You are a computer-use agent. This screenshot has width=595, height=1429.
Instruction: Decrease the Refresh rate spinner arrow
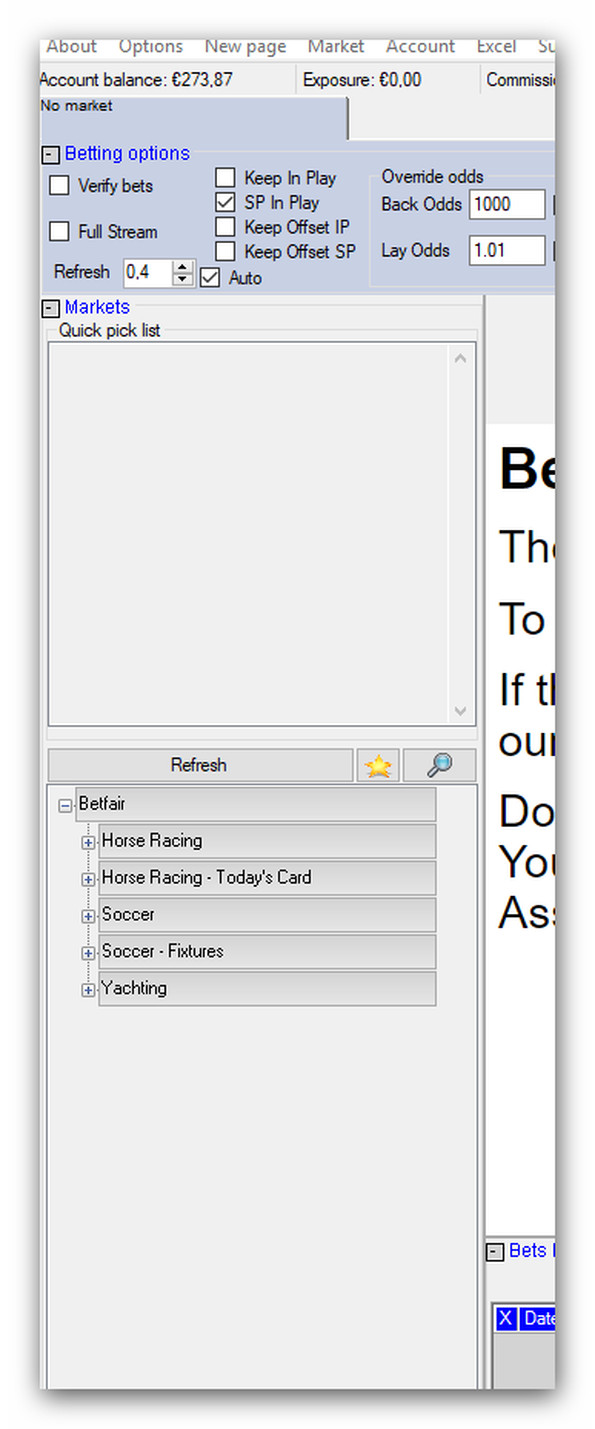pyautogui.click(x=182, y=279)
